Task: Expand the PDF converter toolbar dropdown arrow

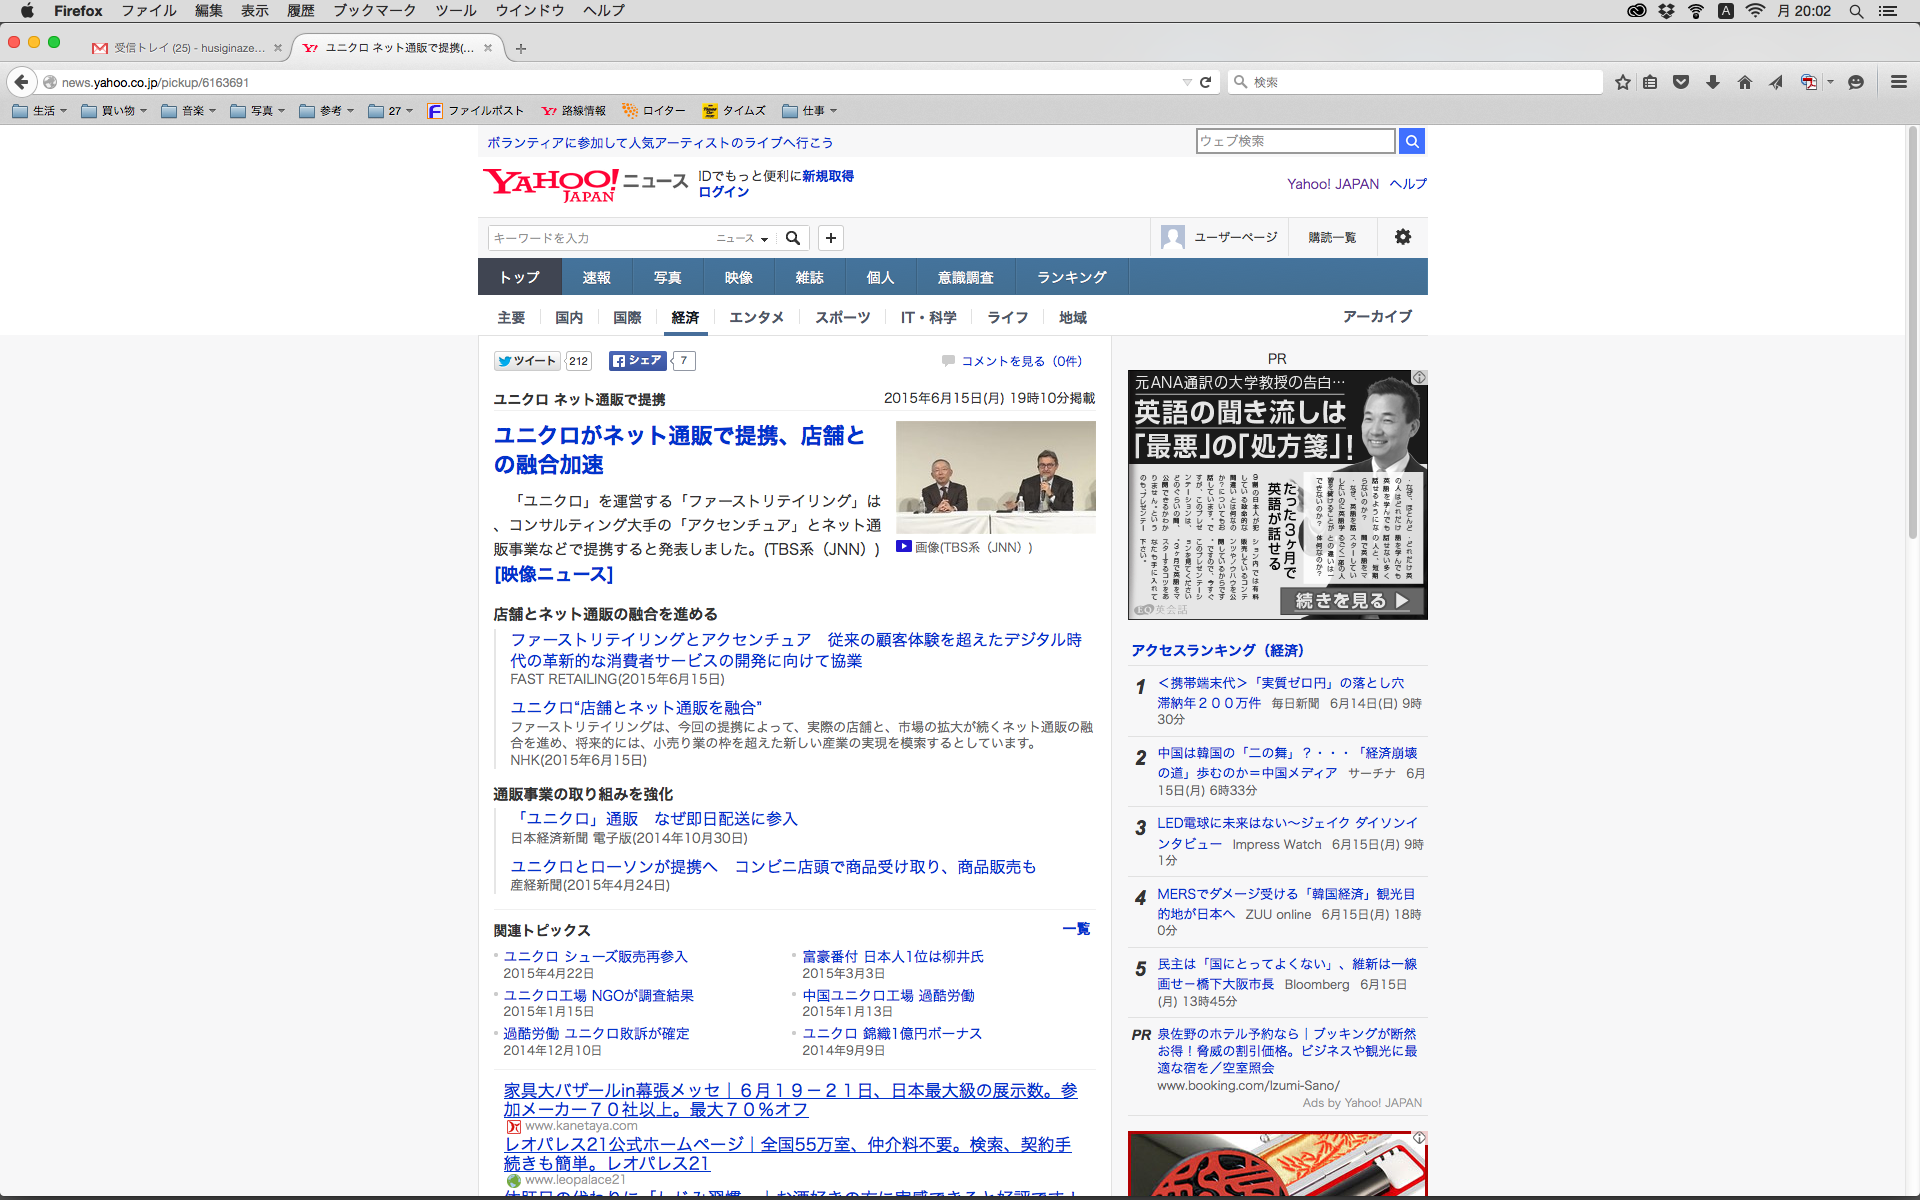Action: (x=1831, y=82)
